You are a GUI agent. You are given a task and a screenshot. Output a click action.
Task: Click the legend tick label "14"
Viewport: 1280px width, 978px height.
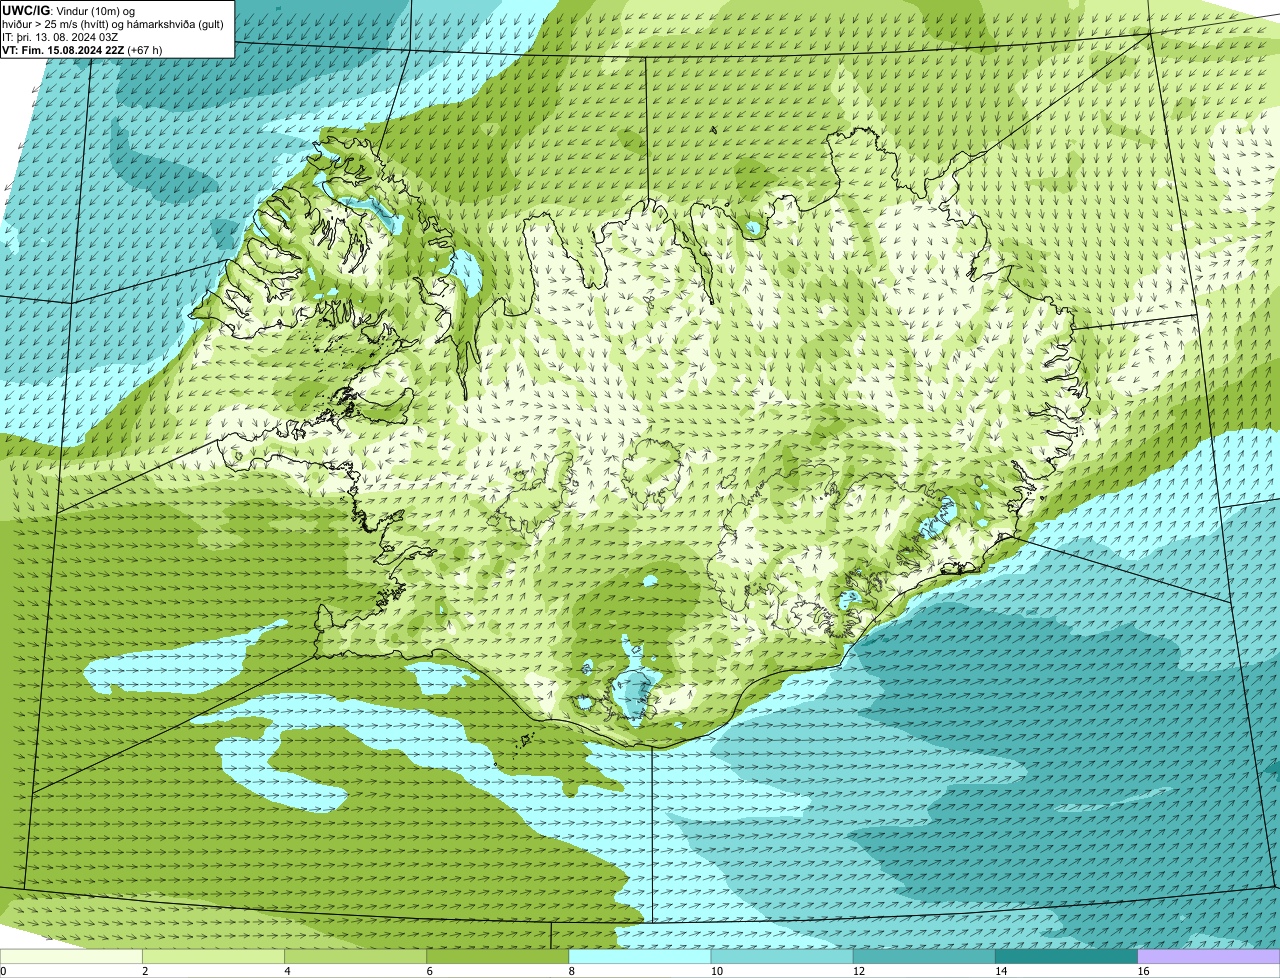pos(1001,971)
